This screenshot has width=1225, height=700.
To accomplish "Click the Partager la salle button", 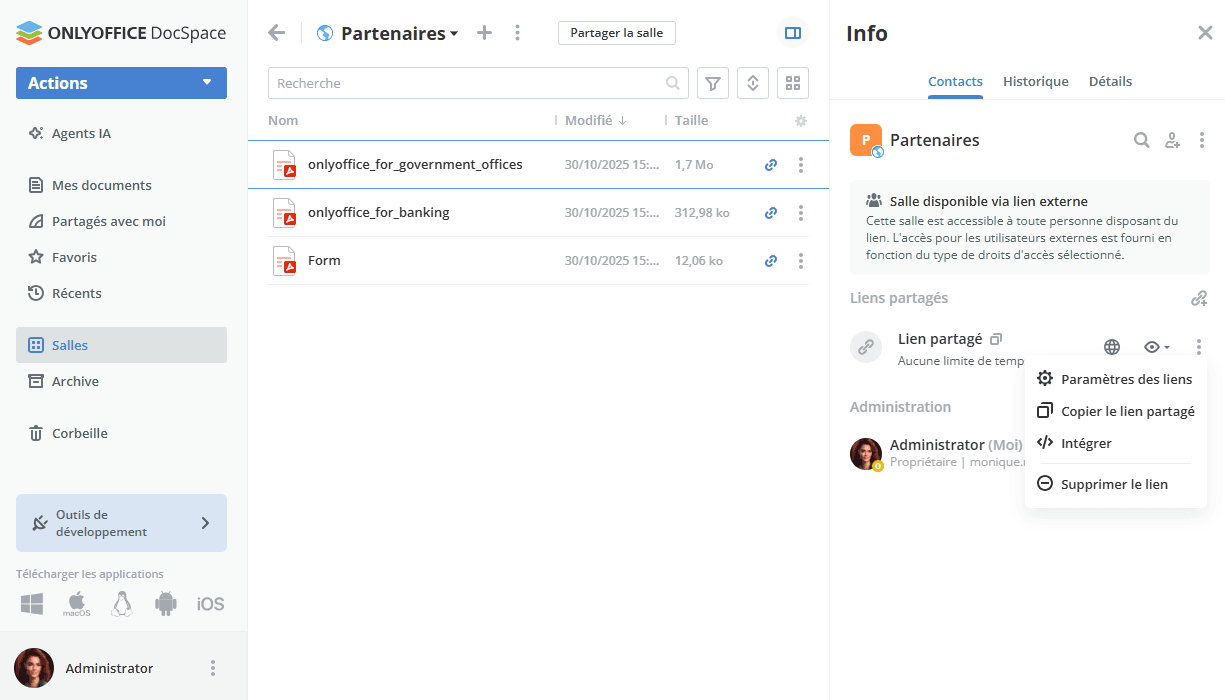I will pos(616,33).
